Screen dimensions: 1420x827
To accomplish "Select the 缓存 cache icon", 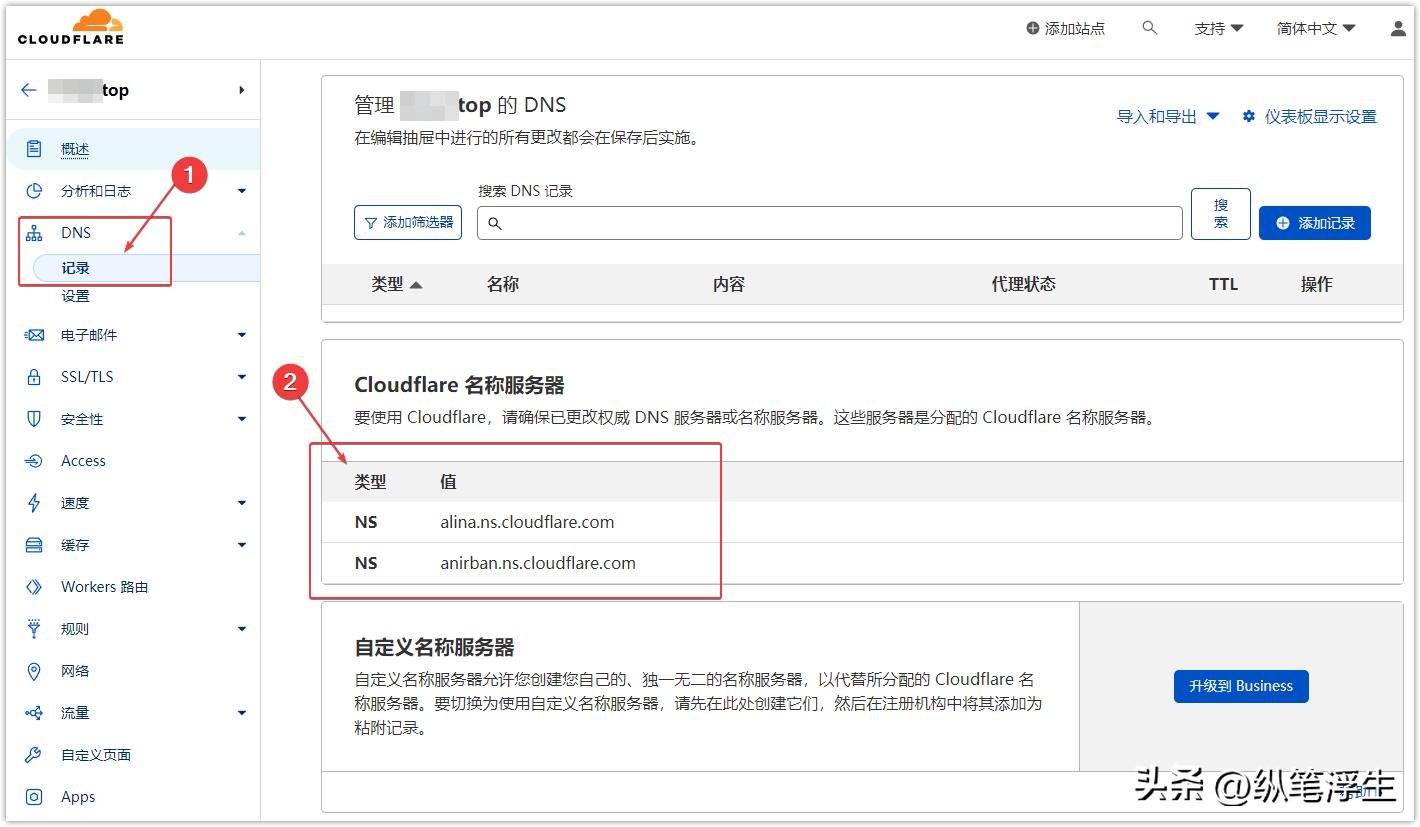I will [33, 544].
